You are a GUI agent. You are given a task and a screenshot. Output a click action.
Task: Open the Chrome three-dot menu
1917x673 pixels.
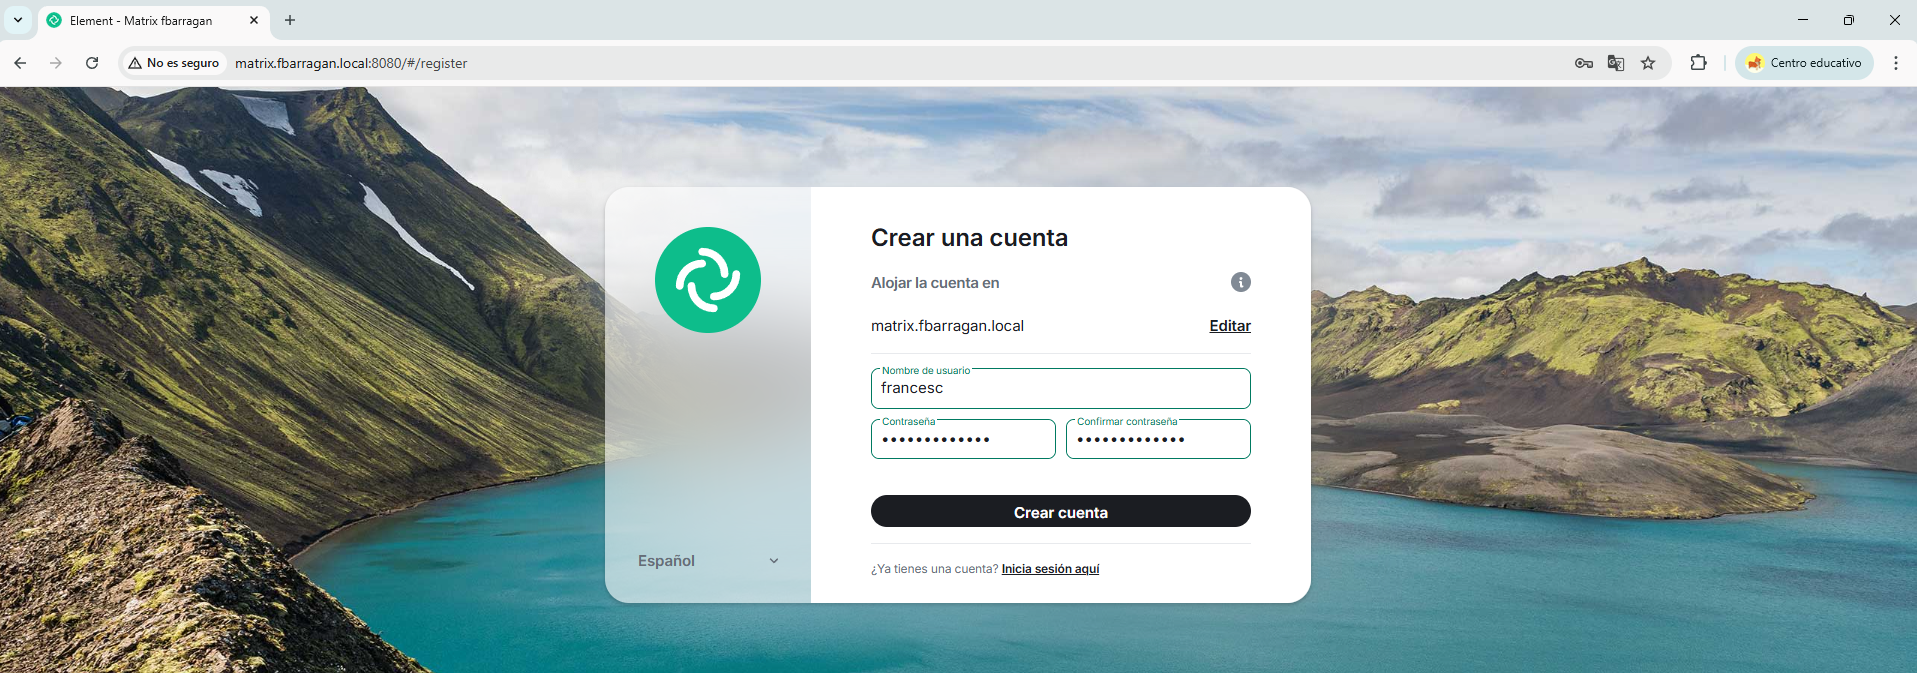coord(1896,63)
